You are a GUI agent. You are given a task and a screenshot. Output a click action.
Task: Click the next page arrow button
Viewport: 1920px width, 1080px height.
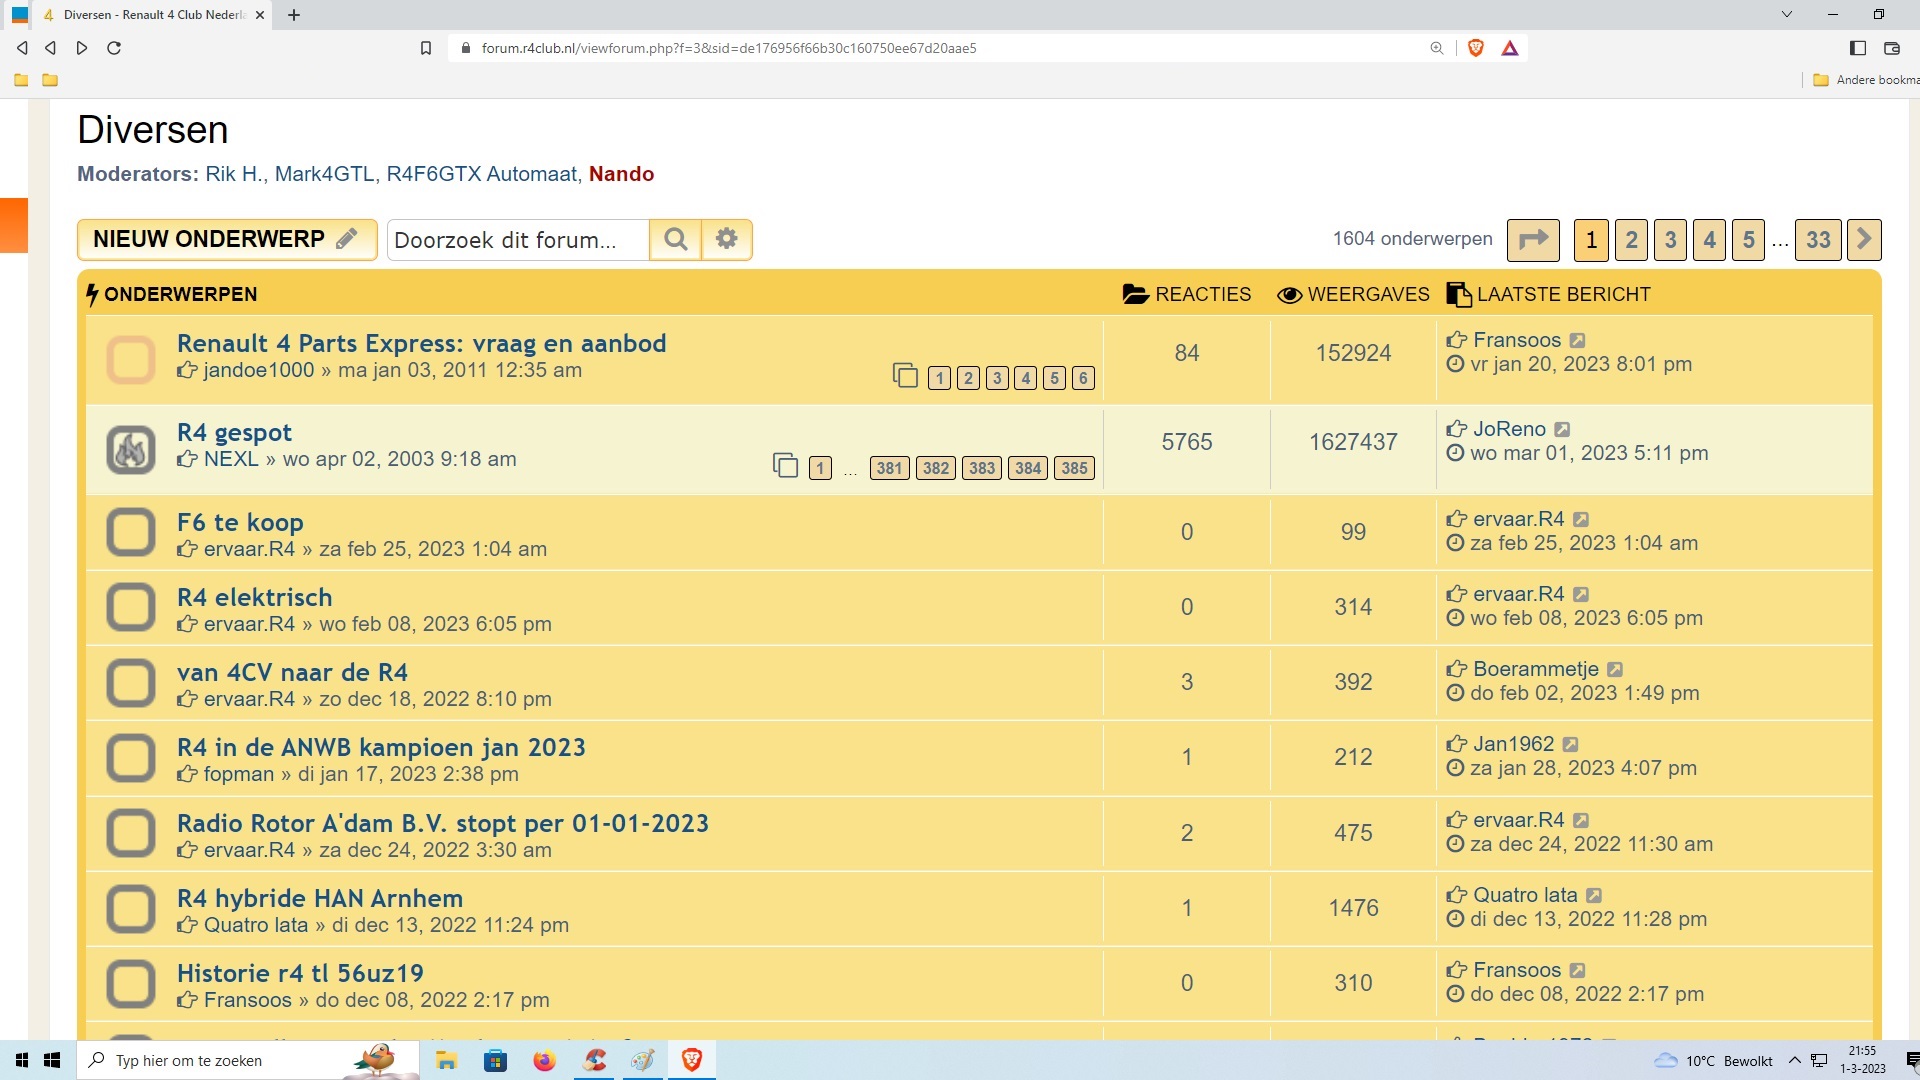coord(1864,240)
